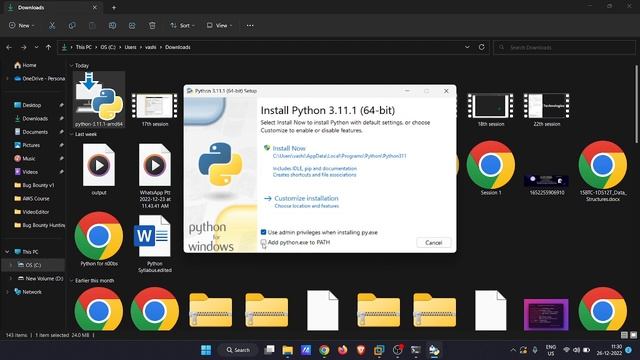Screen dimensions: 640x360
Task: Click the Share icon in Explorer toolbar
Action: [x=132, y=25]
